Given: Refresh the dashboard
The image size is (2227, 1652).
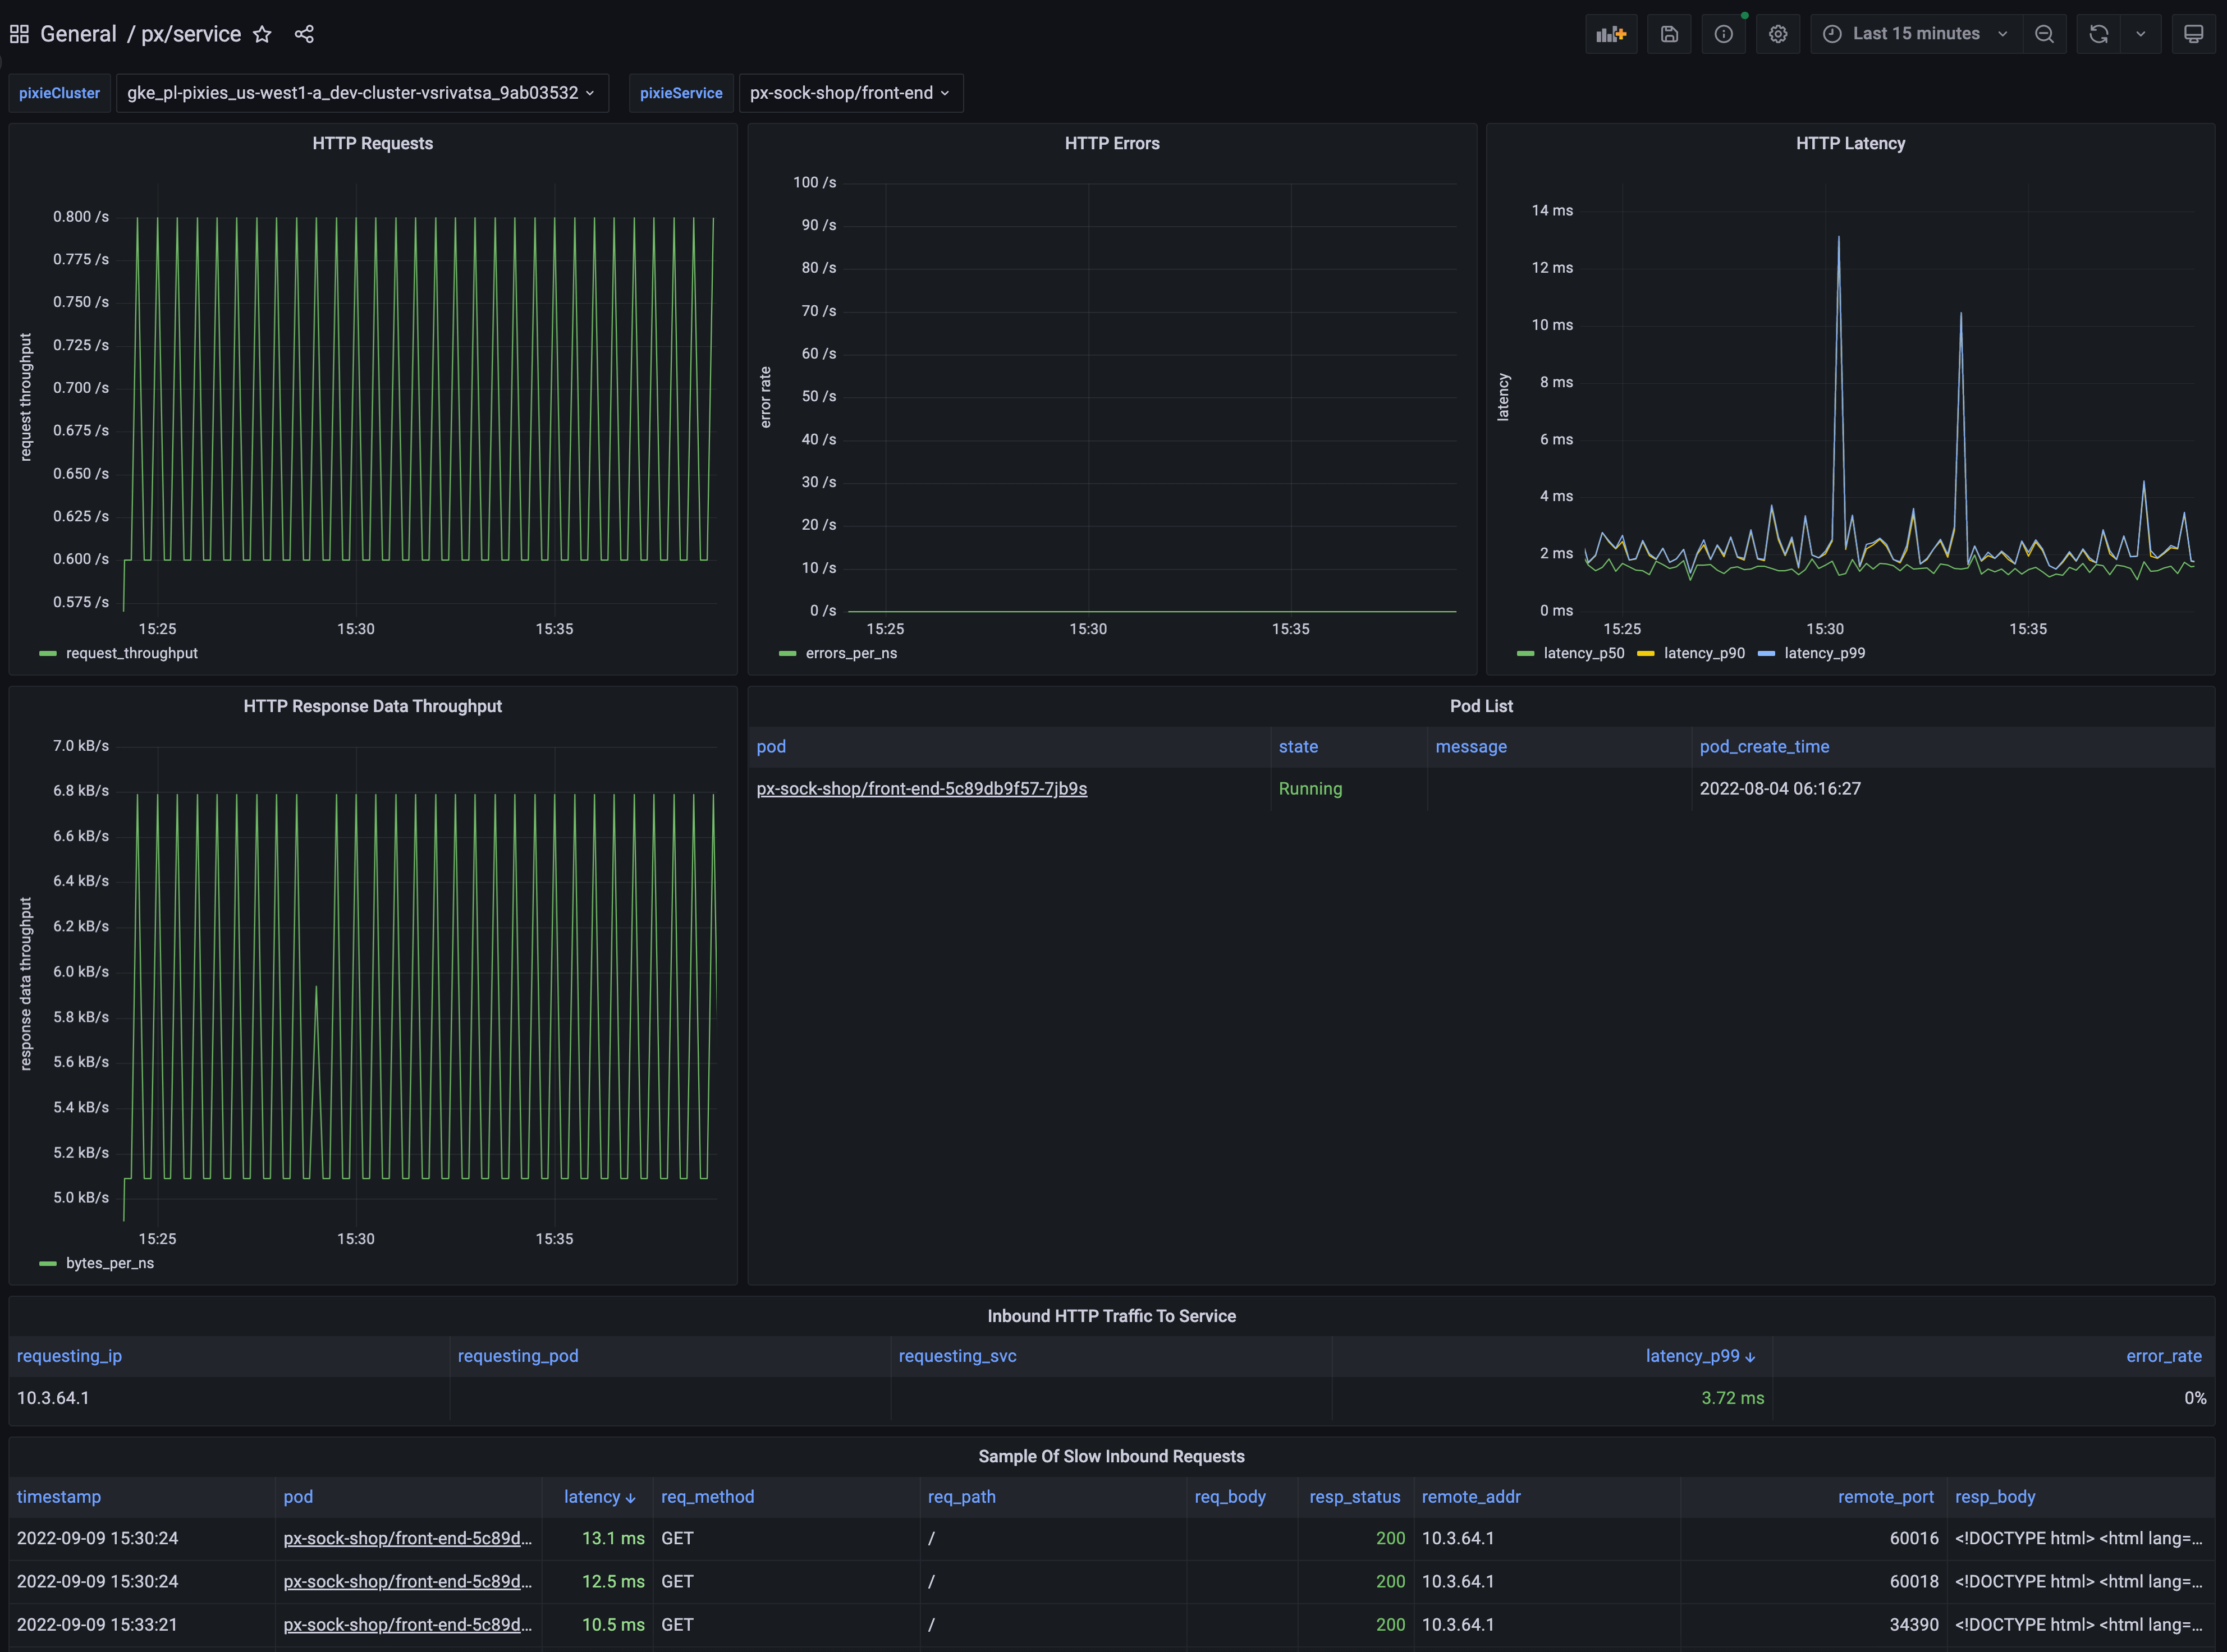Looking at the screenshot, I should point(2098,34).
